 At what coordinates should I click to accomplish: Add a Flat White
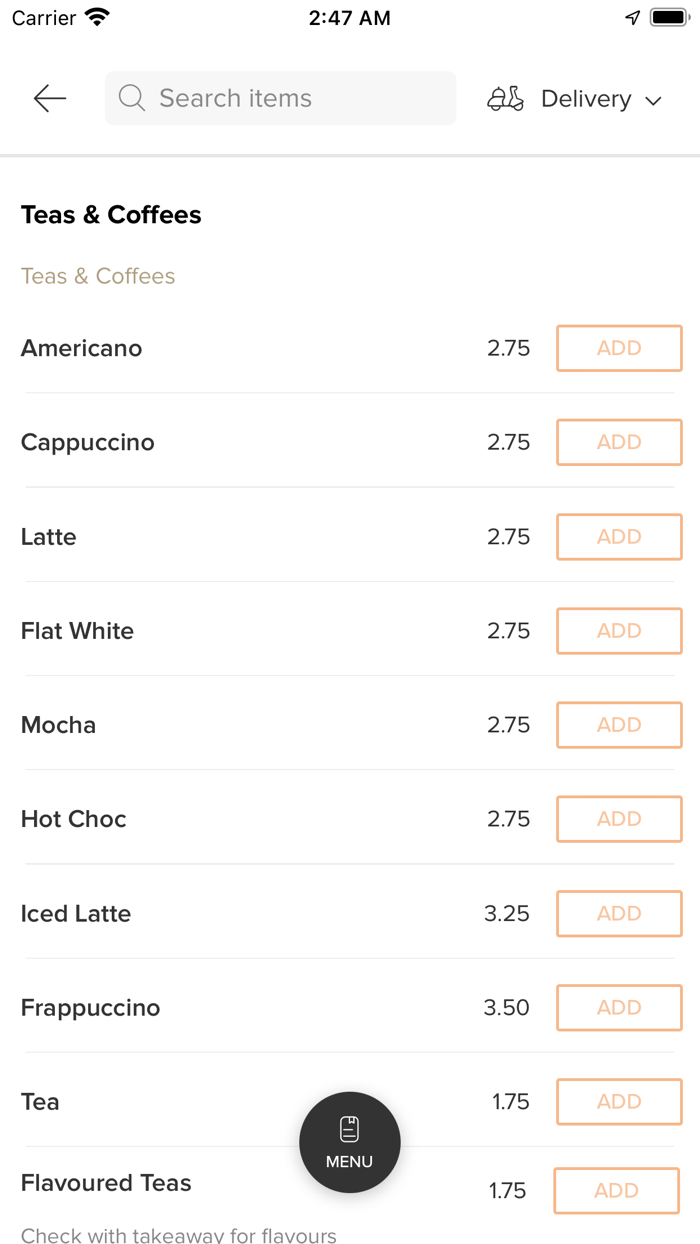pyautogui.click(x=619, y=631)
